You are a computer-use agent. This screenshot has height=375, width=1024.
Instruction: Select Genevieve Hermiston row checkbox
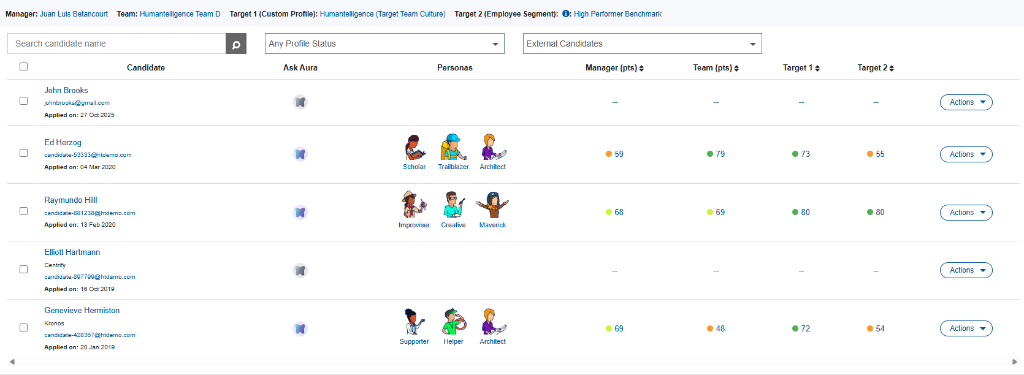coord(24,327)
